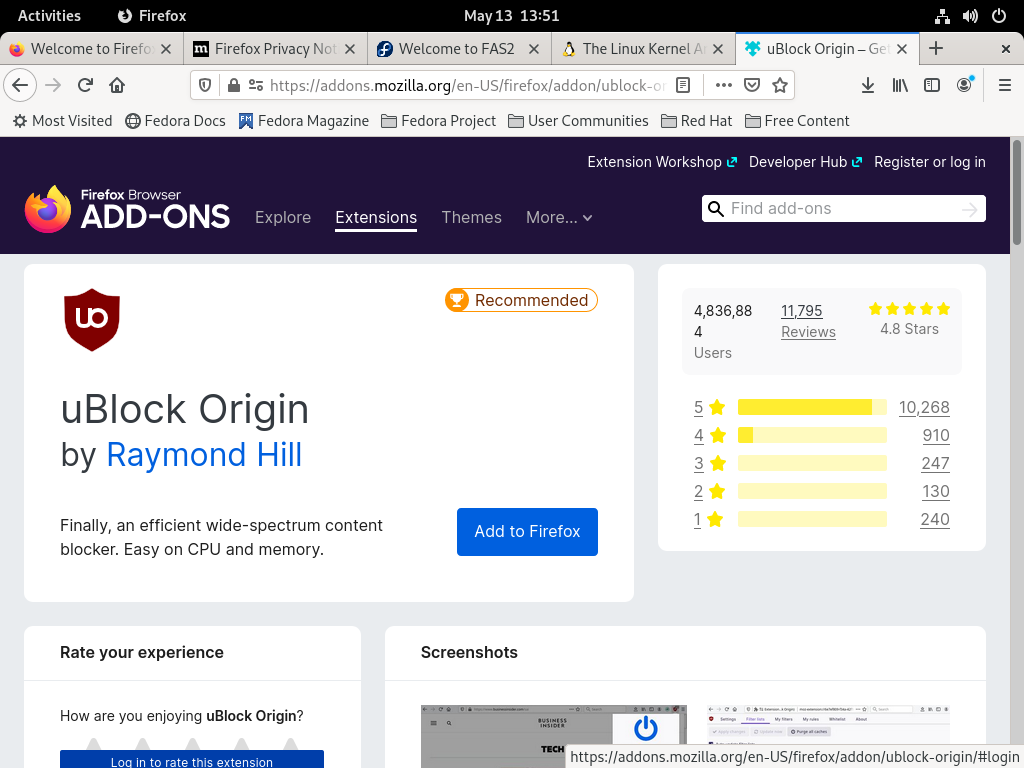Open the 10,268 five-star reviews count
This screenshot has height=768, width=1024.
924,408
